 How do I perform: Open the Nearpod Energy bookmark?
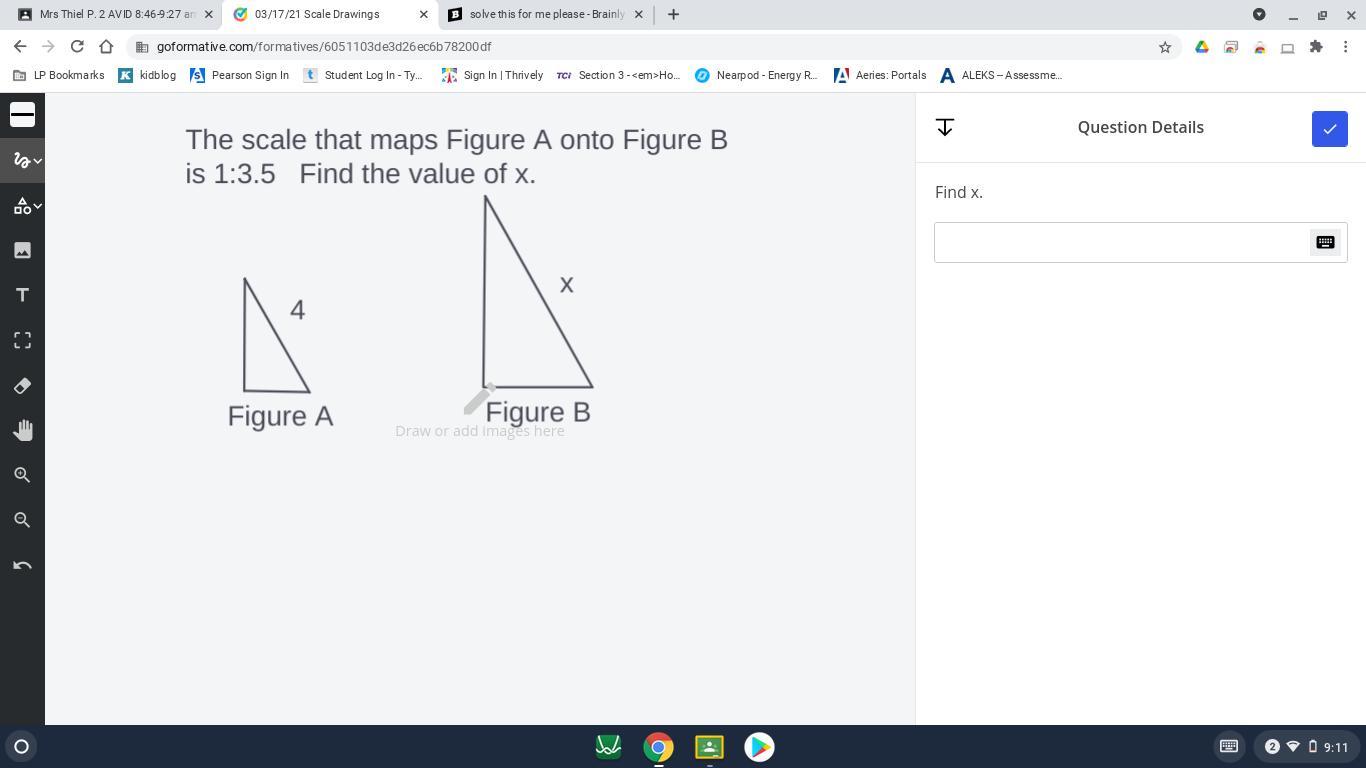(x=756, y=75)
